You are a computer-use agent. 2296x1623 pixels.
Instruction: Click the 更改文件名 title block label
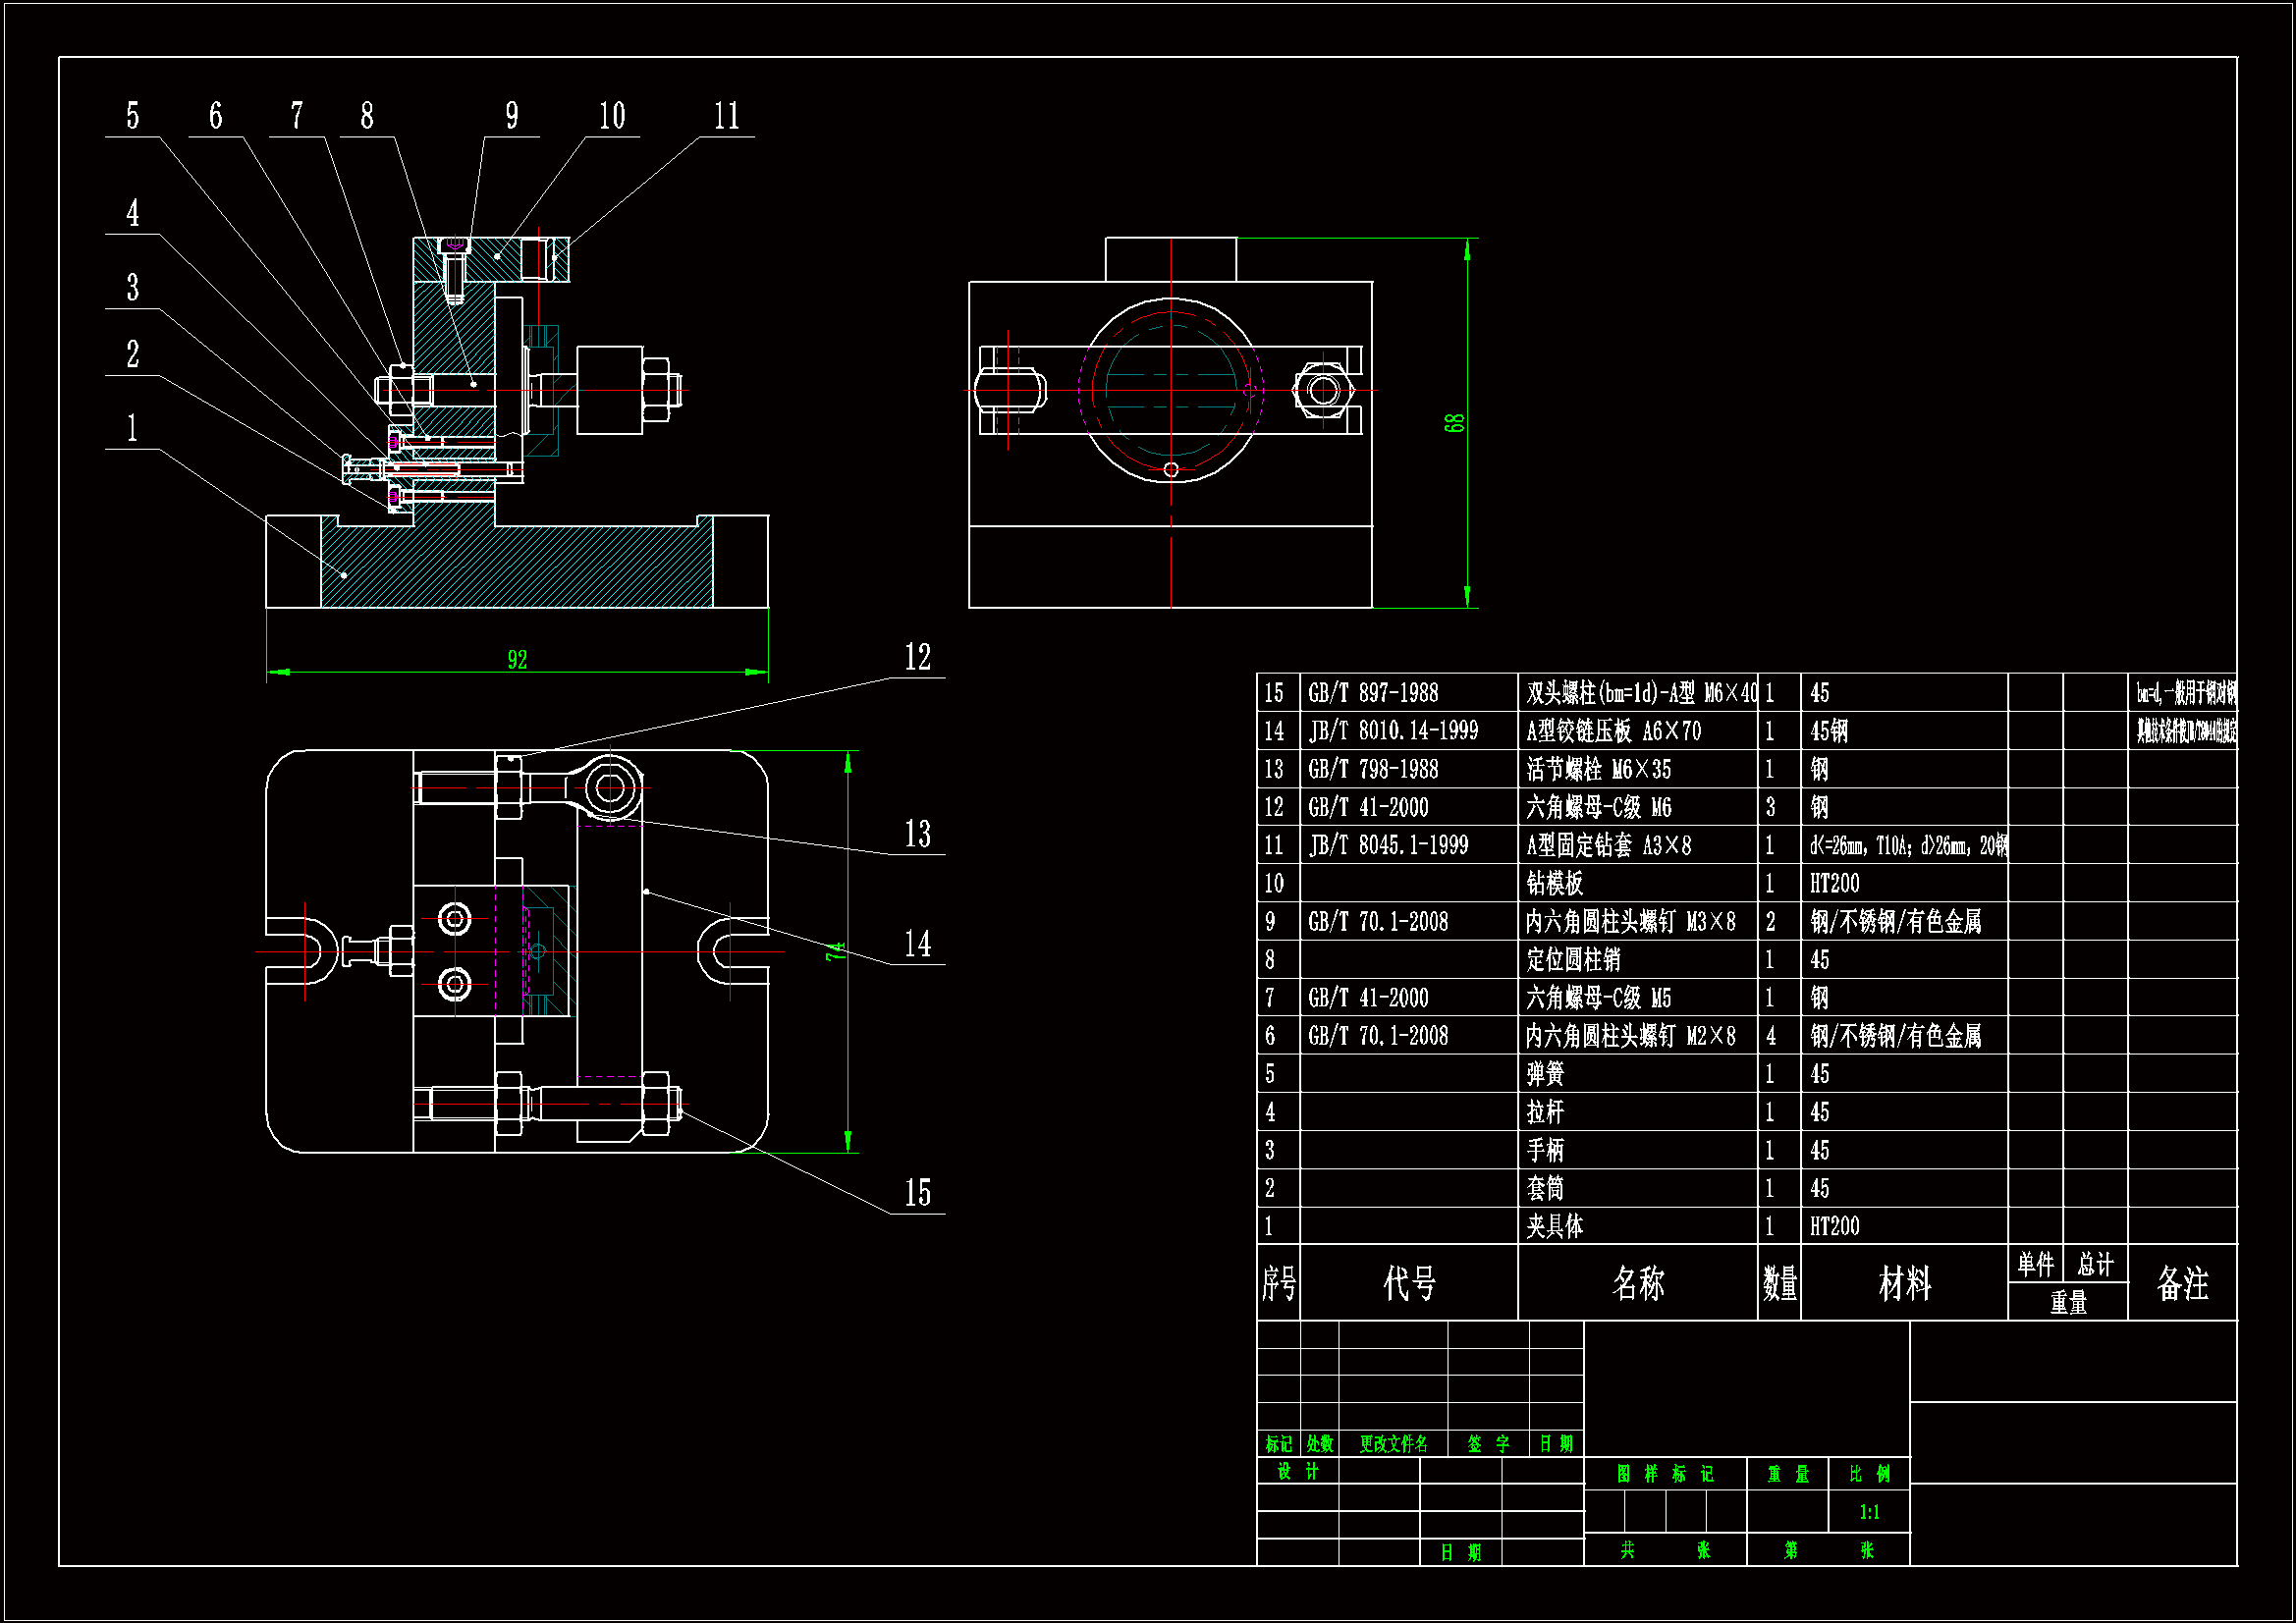(x=1393, y=1444)
